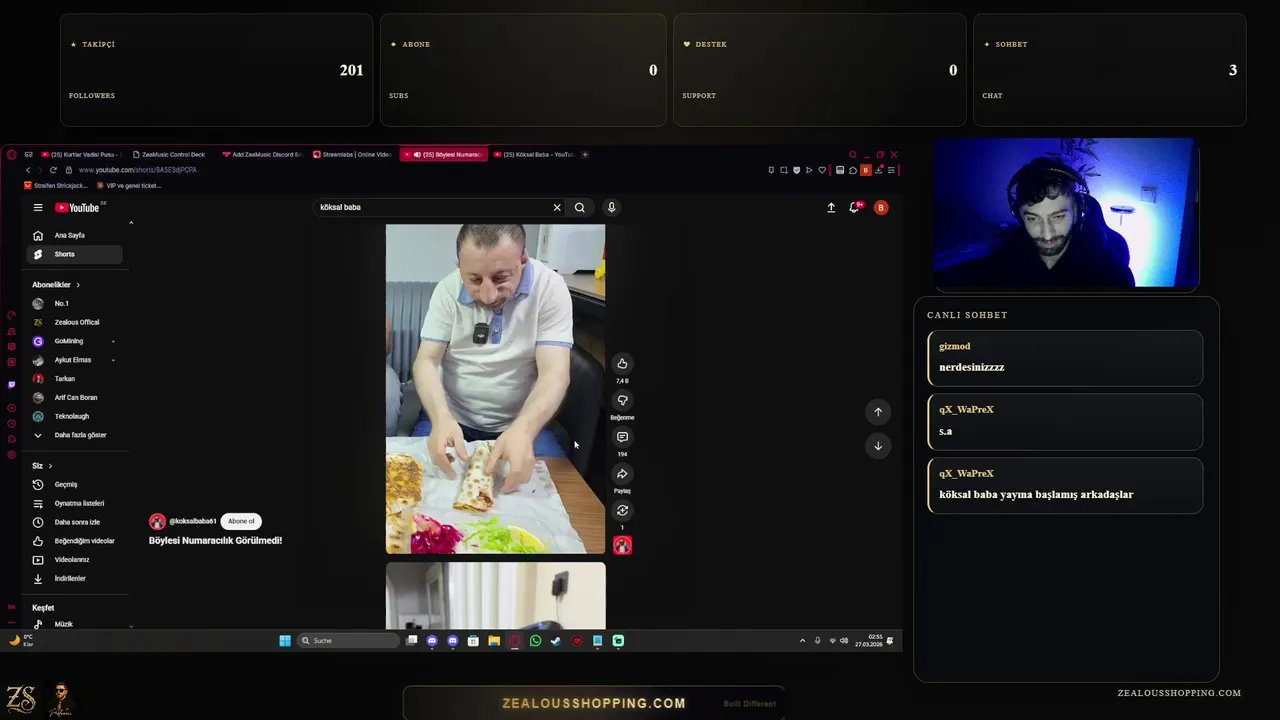This screenshot has width=1280, height=720.
Task: Open Geçmiş history
Action: click(x=75, y=485)
